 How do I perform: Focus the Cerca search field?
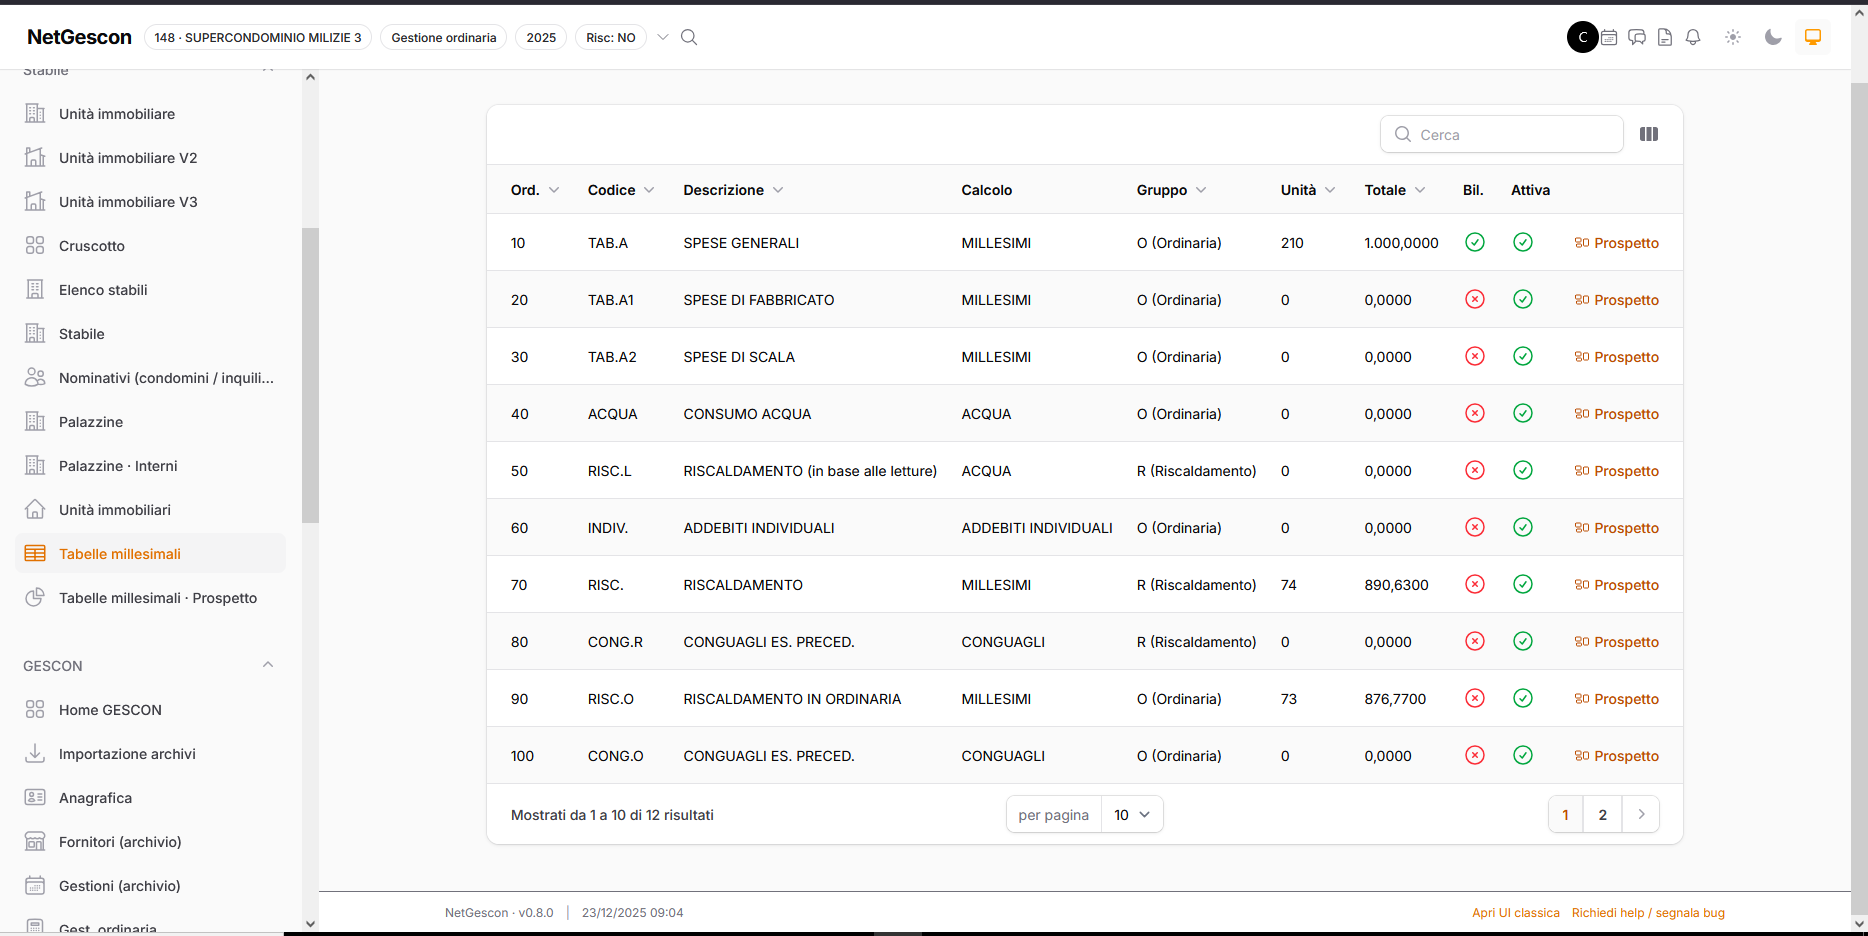(1502, 134)
